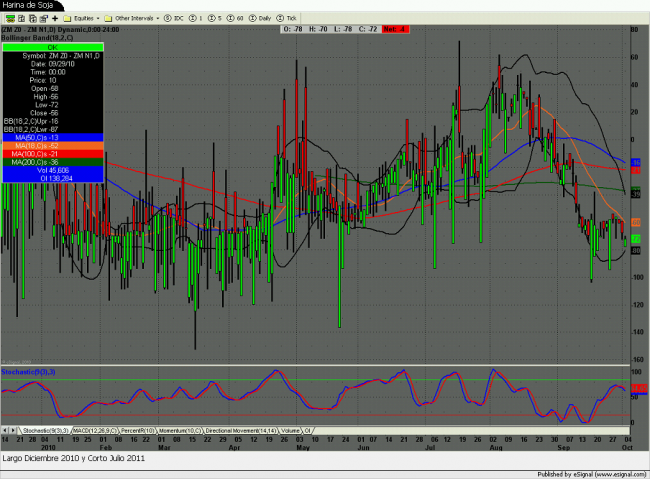Click the fourth toolbar properties icon

coord(44,18)
